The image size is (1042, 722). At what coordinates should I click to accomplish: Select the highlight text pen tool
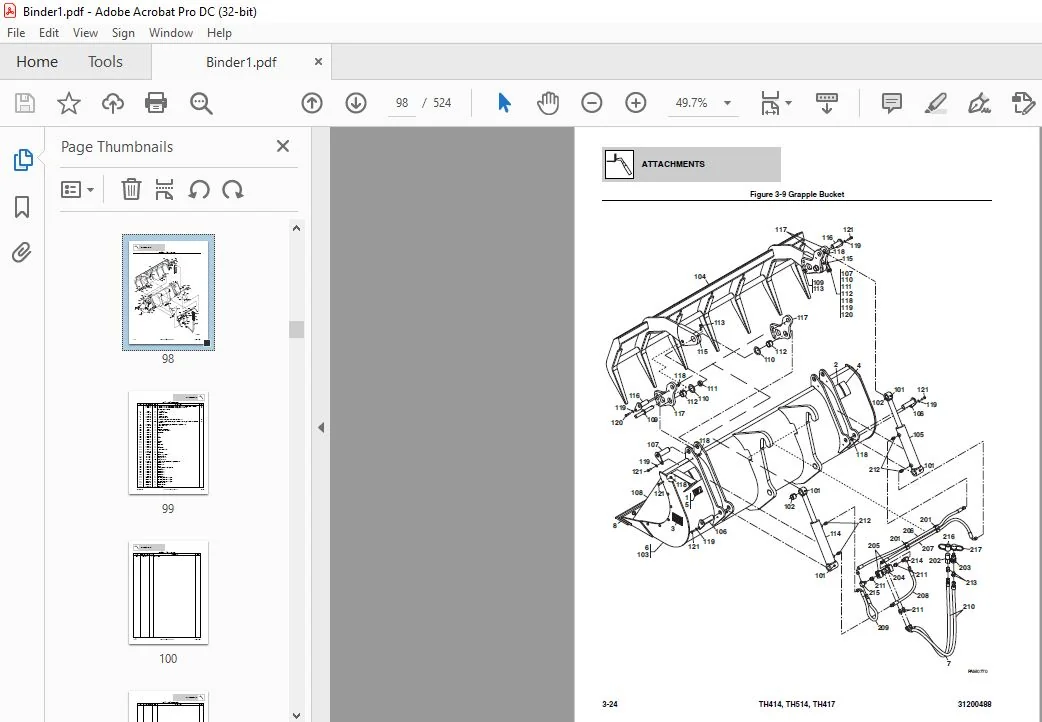tap(936, 103)
